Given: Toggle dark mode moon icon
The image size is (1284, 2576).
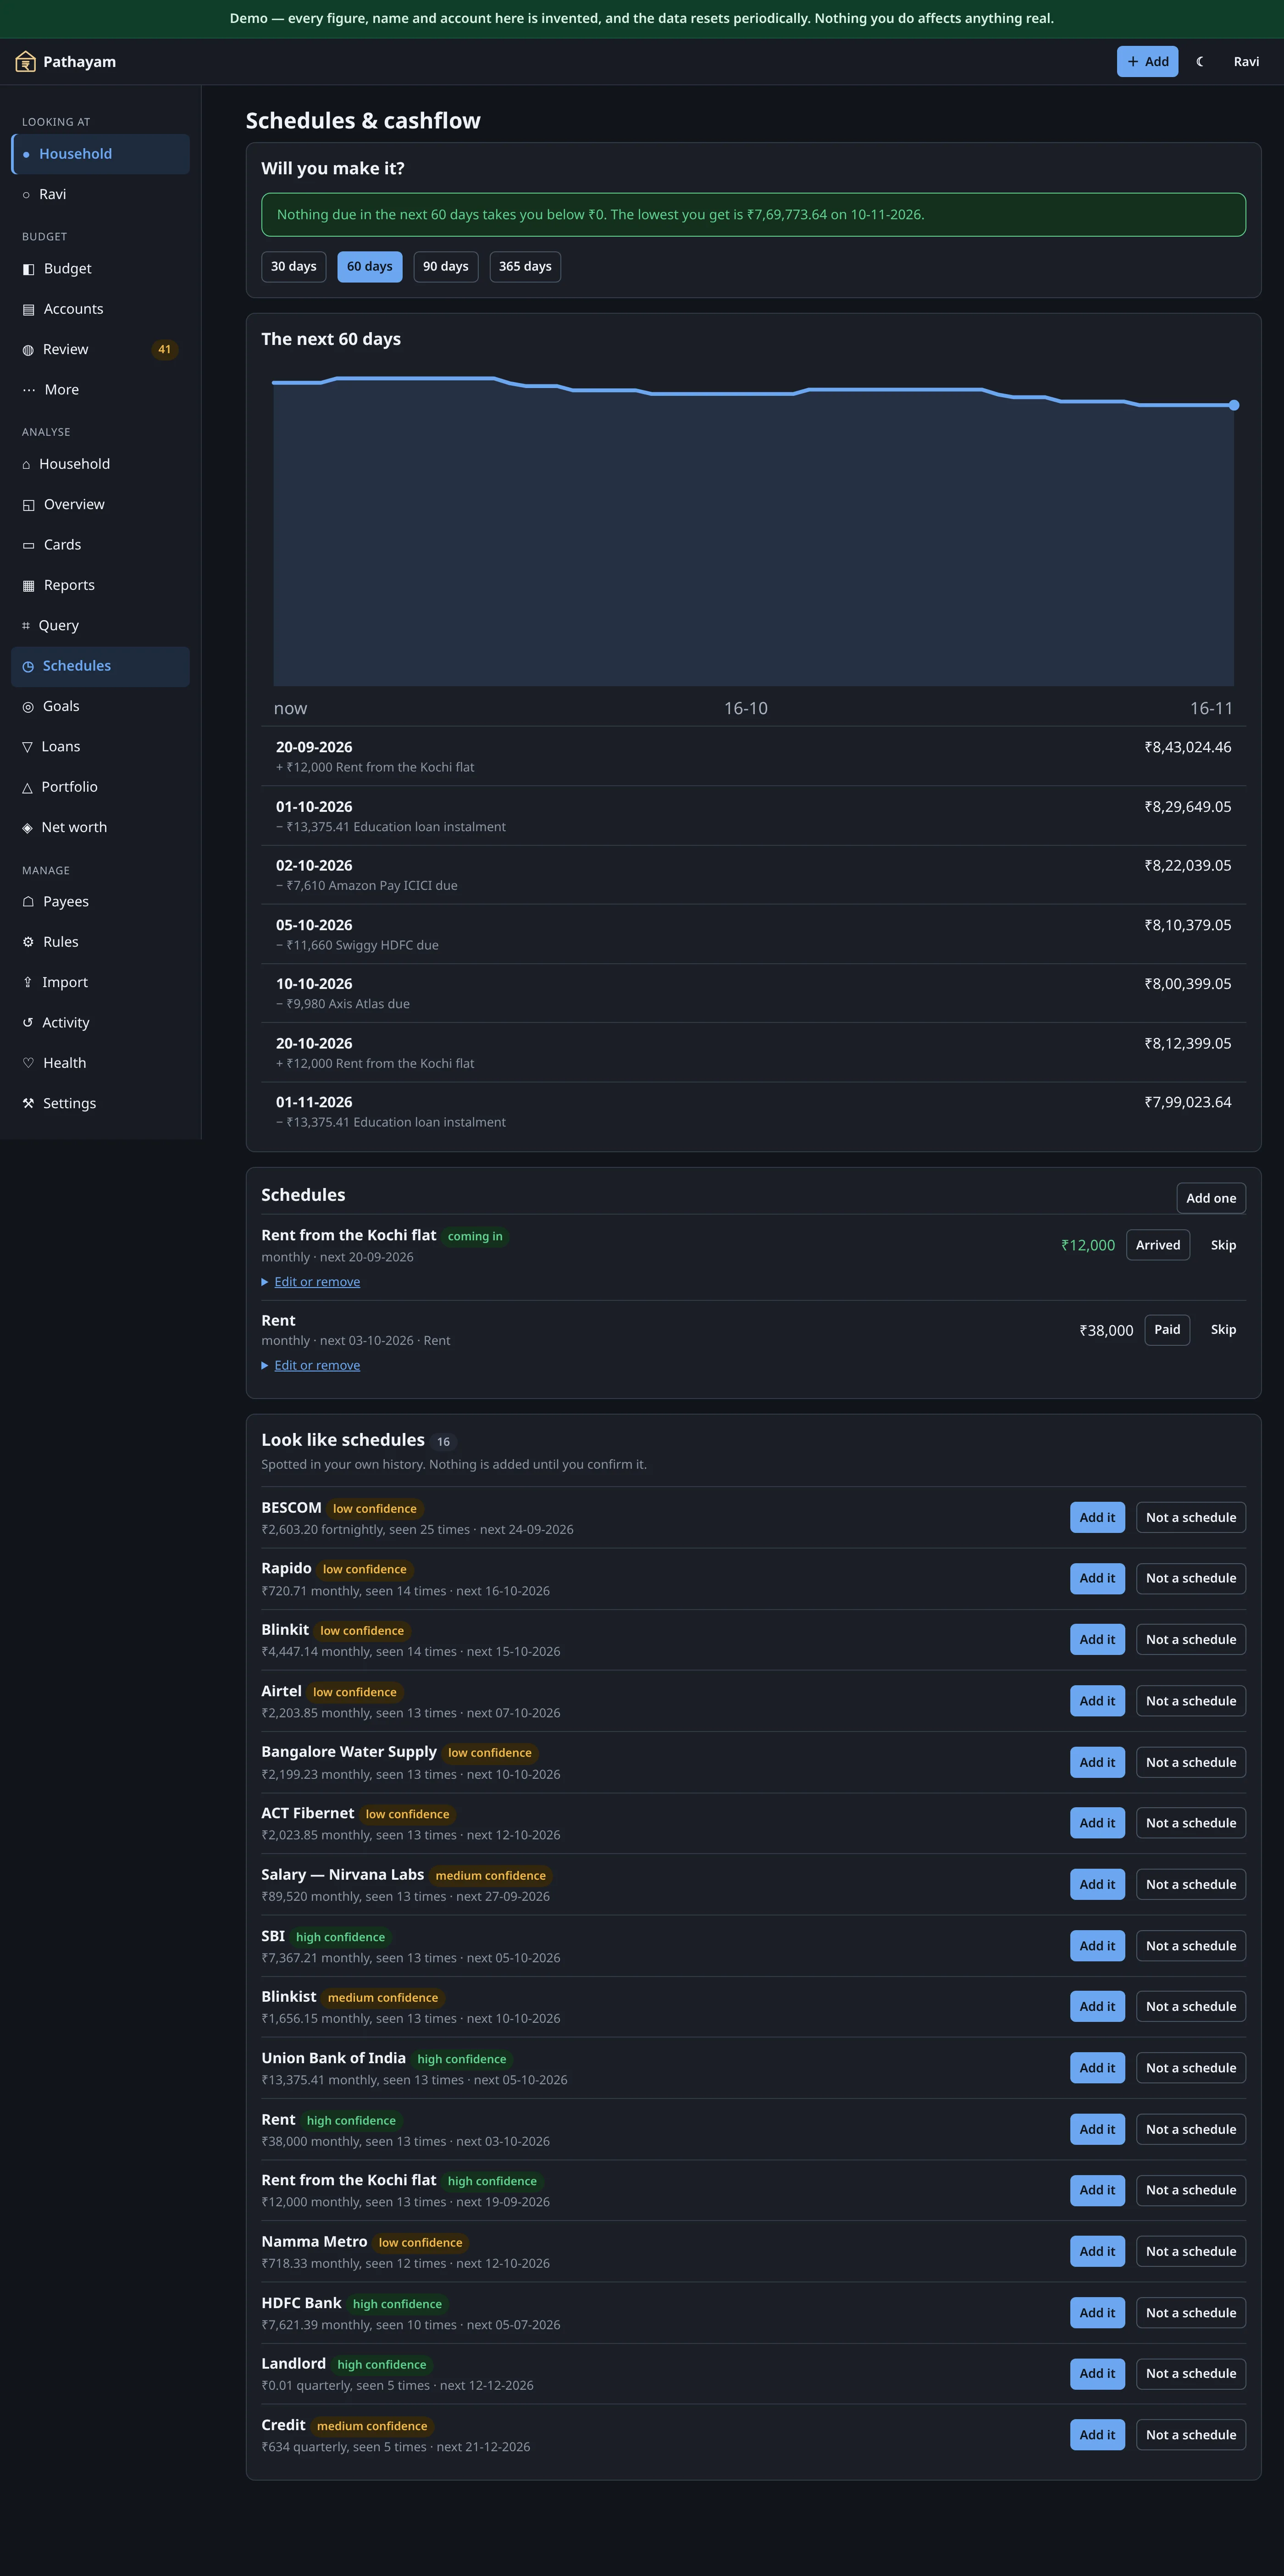Looking at the screenshot, I should coord(1200,62).
